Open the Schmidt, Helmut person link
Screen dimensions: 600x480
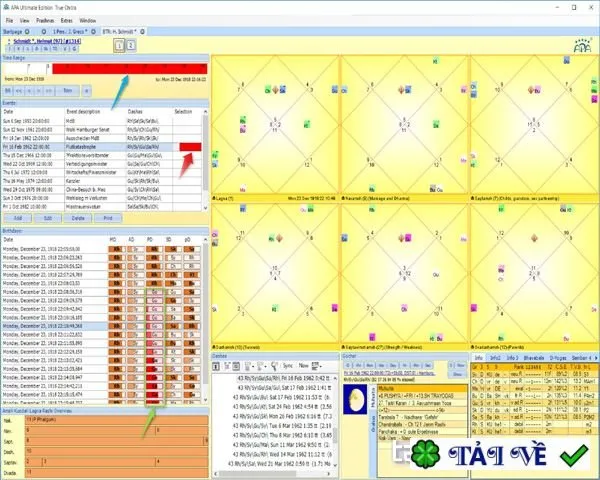point(47,41)
